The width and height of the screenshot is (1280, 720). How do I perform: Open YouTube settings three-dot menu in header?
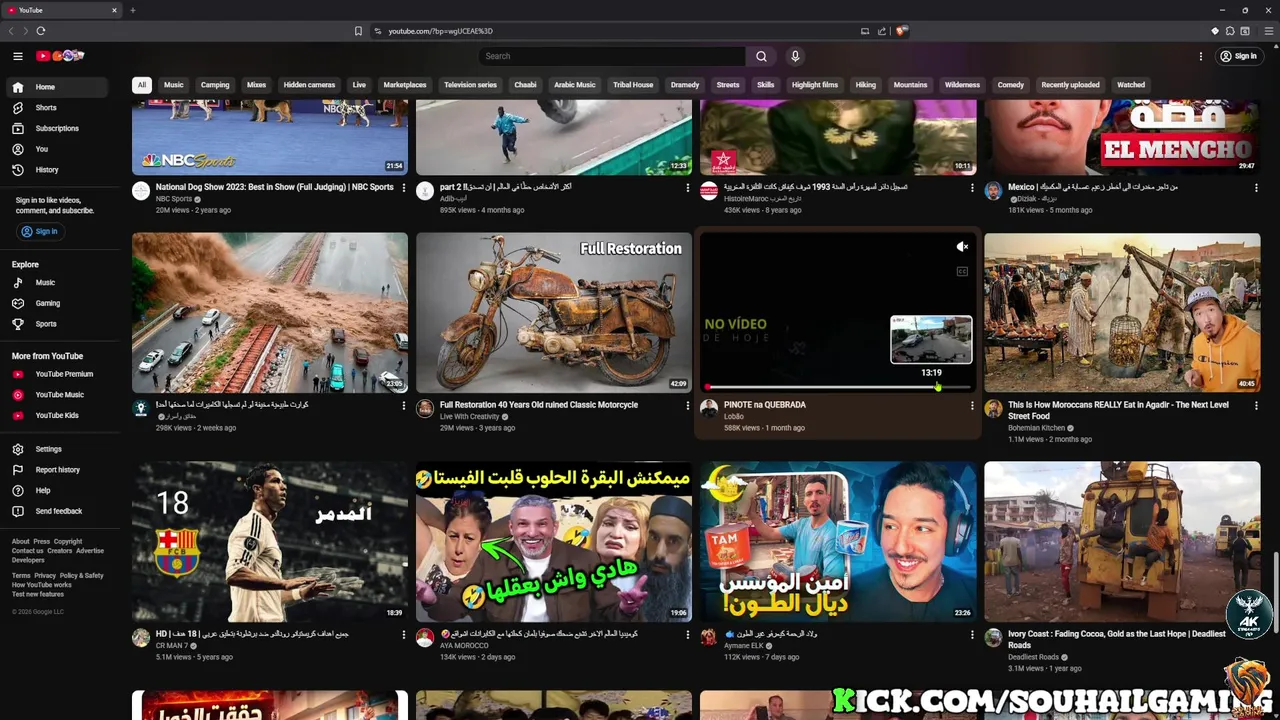pyautogui.click(x=1201, y=56)
